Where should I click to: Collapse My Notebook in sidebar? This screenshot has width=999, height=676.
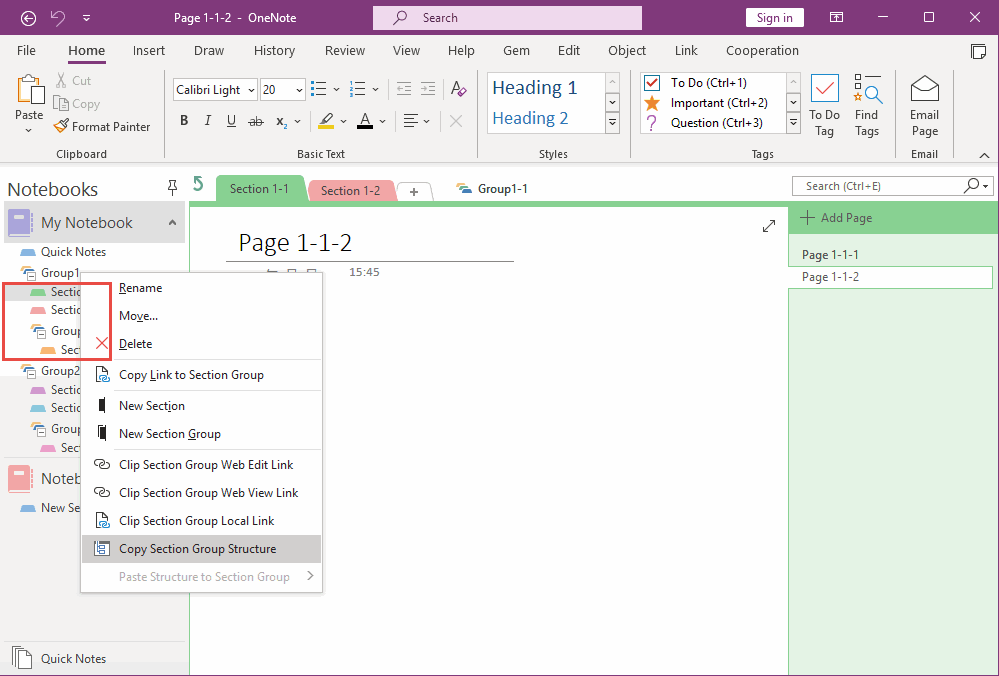pos(171,222)
